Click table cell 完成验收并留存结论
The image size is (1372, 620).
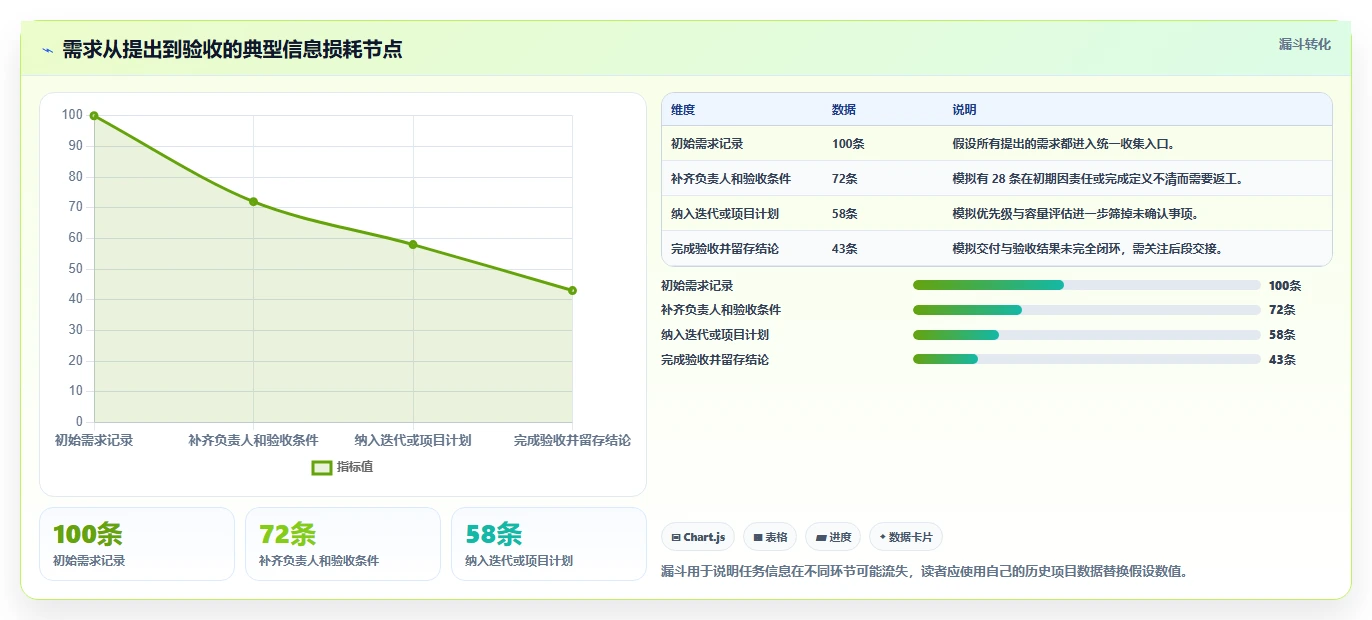point(725,249)
